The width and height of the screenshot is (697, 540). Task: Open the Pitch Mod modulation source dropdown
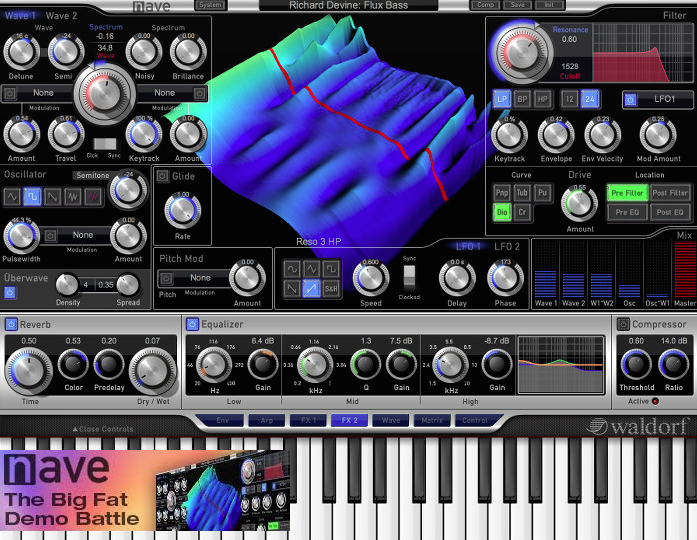pyautogui.click(x=201, y=278)
